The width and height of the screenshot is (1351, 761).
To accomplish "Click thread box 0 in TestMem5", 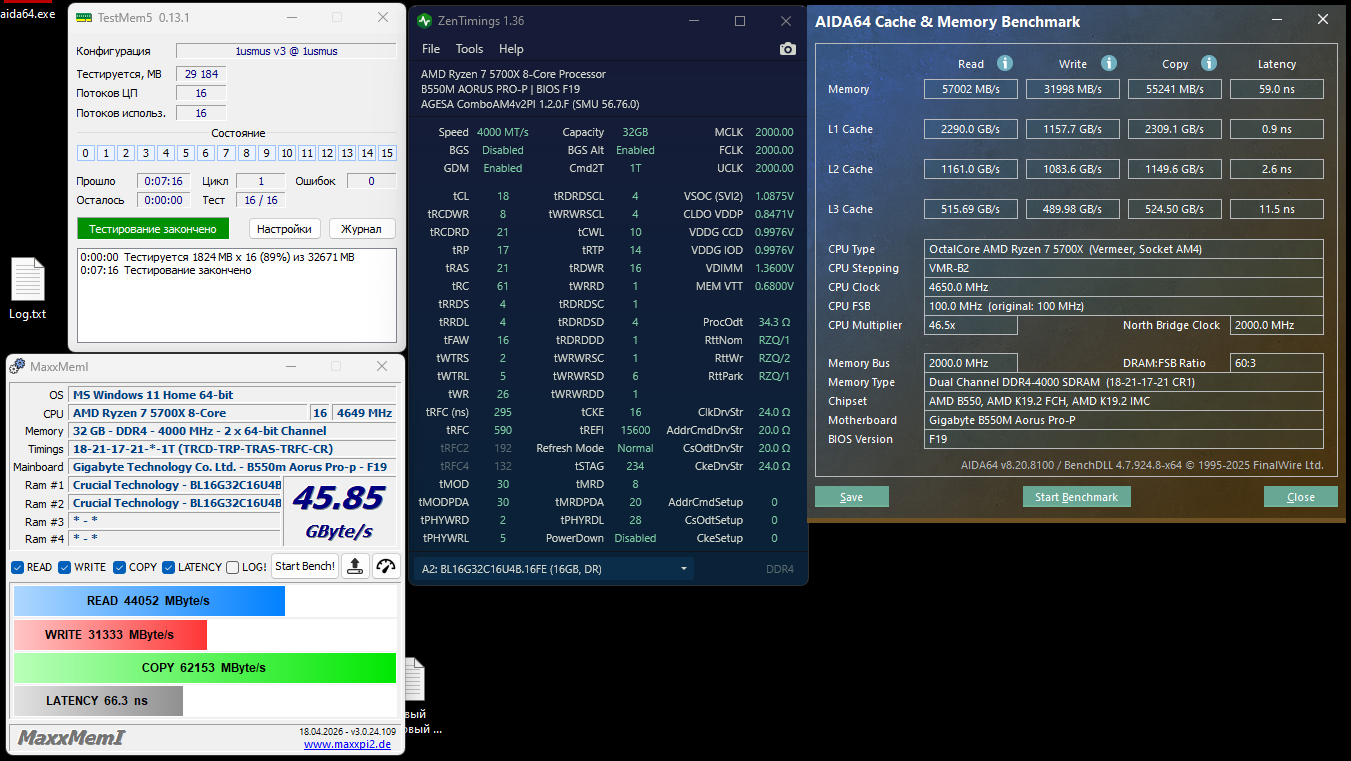I will (x=86, y=153).
